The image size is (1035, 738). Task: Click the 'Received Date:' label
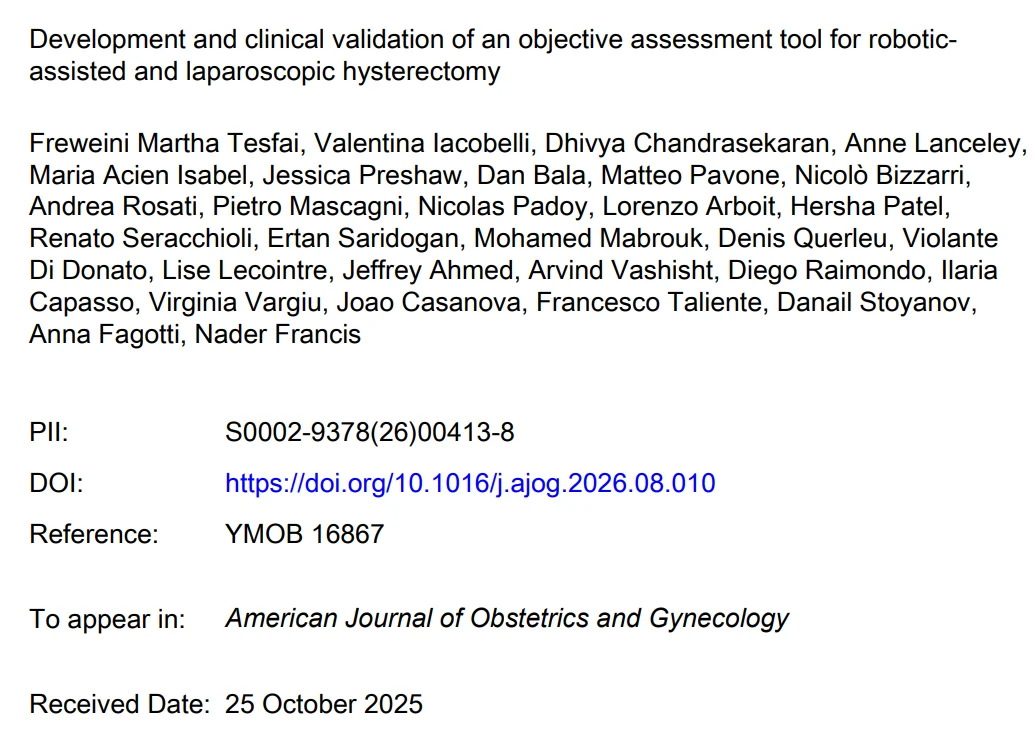(x=119, y=704)
